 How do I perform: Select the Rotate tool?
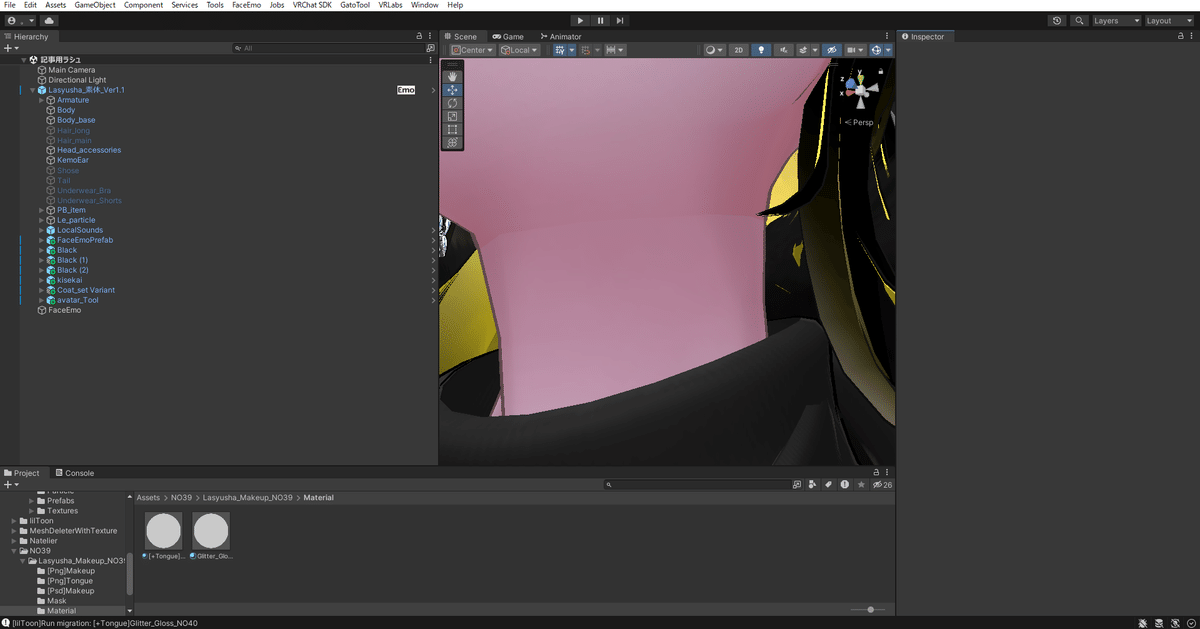(x=452, y=103)
